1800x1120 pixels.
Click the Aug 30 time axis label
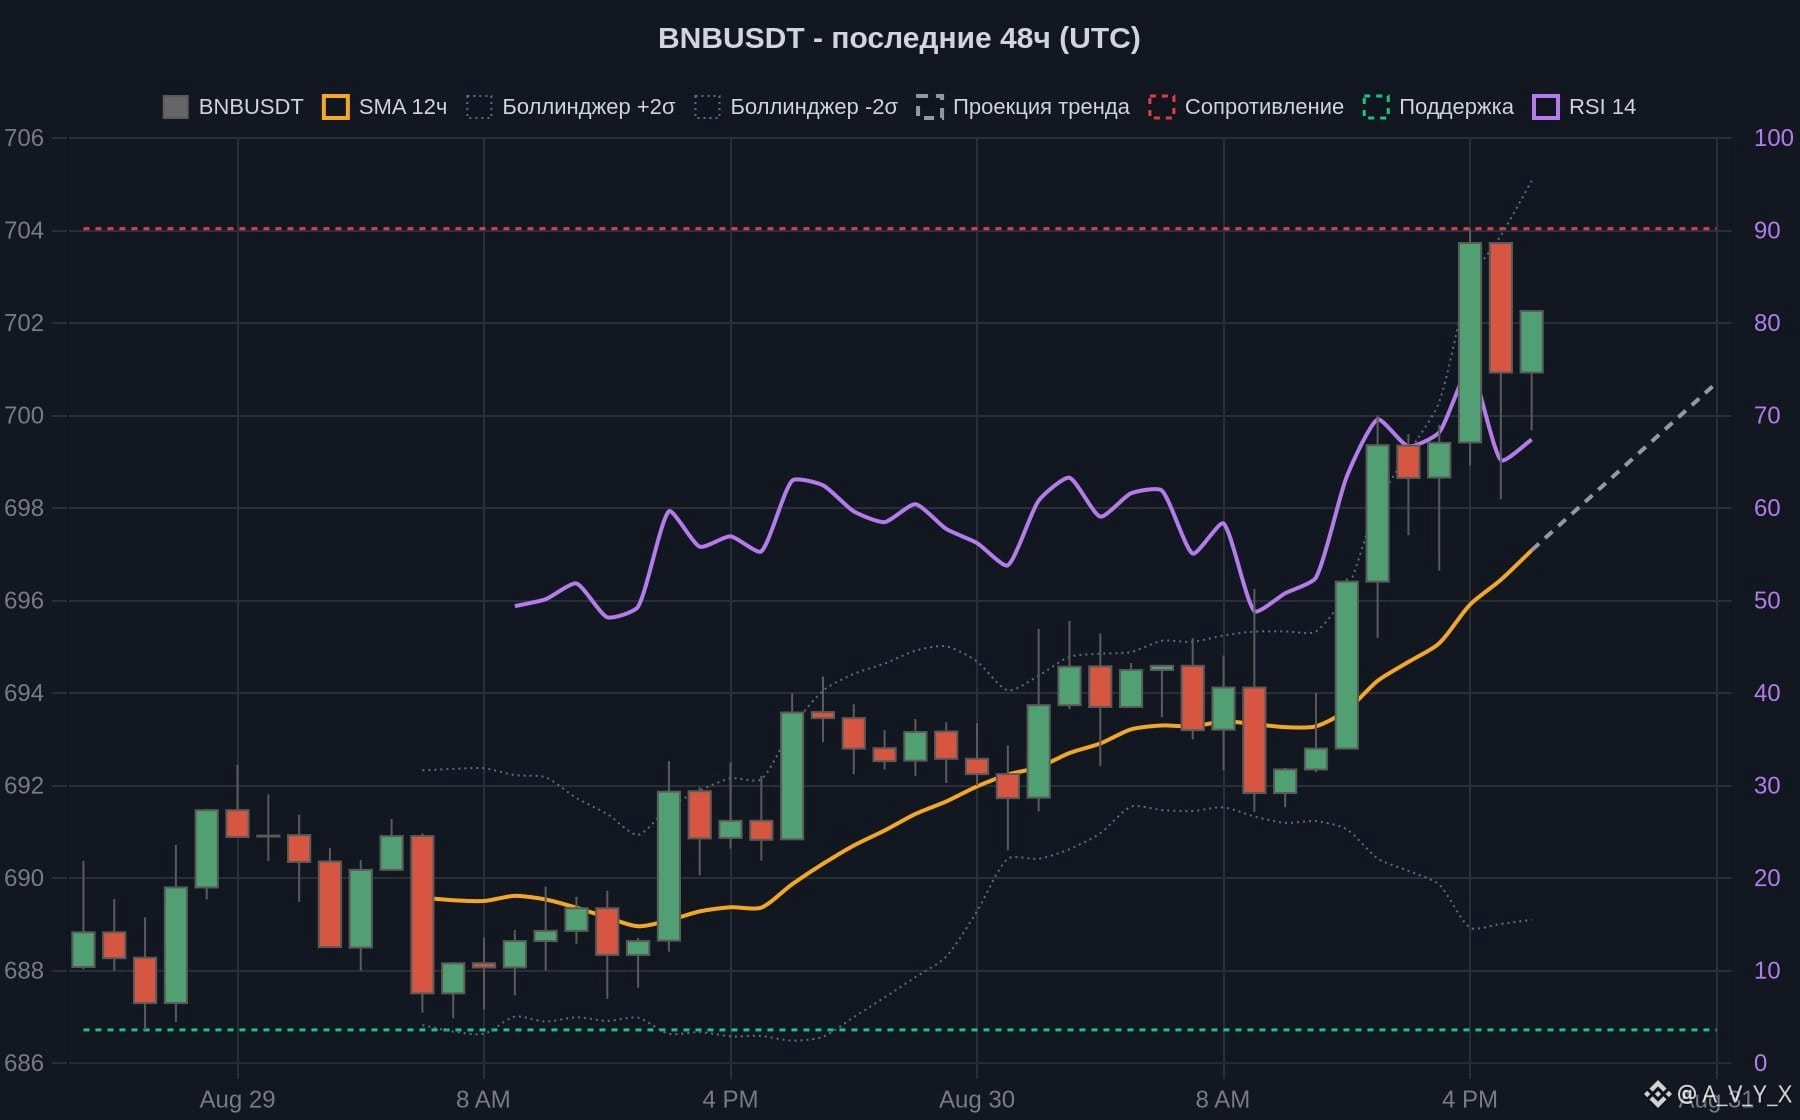pos(977,1100)
